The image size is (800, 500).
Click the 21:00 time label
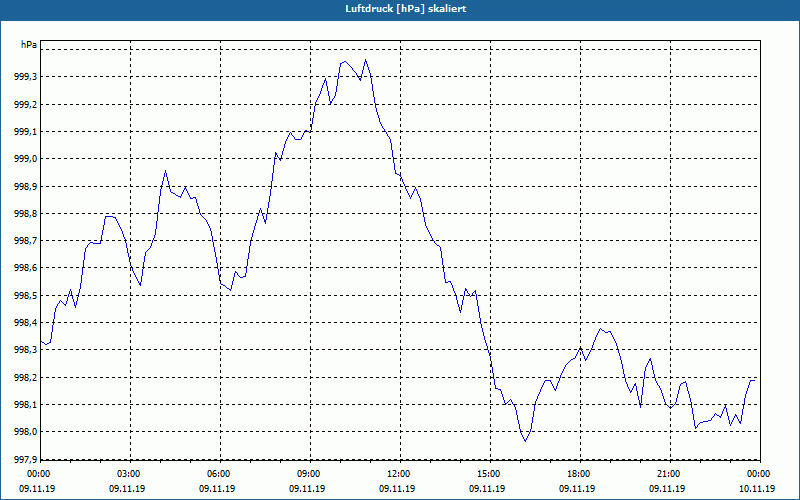pyautogui.click(x=669, y=474)
